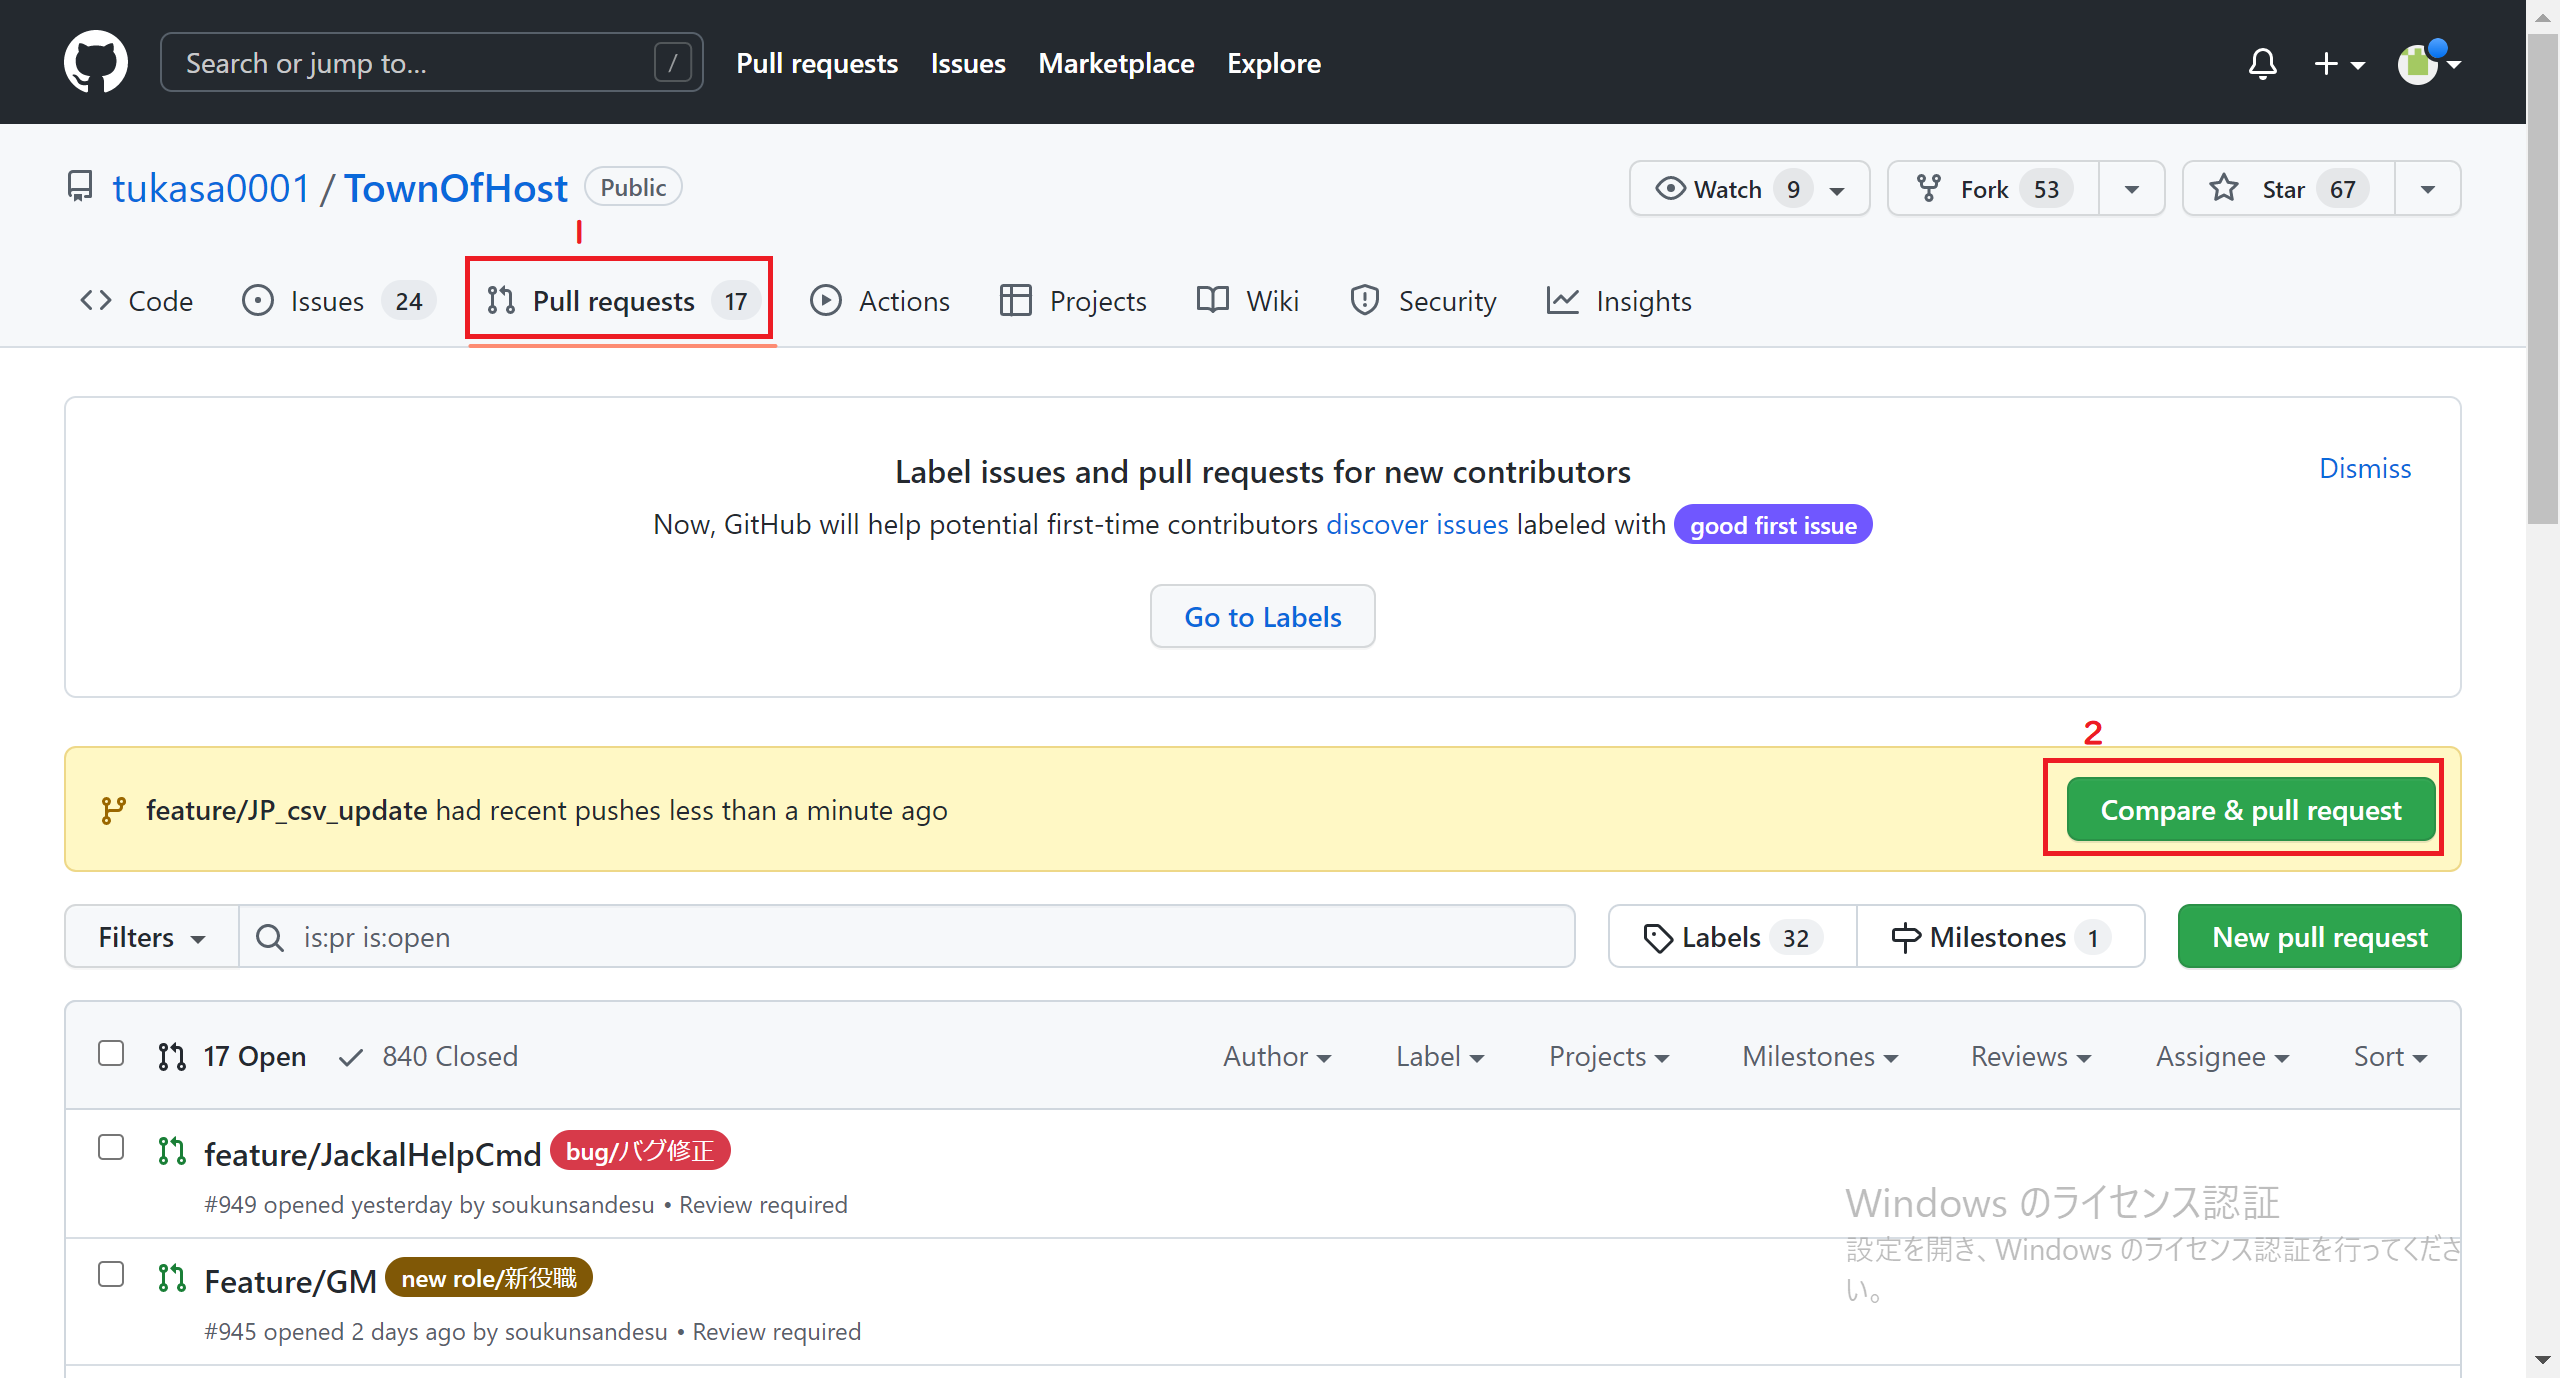Click the Watch eye icon

[x=1671, y=188]
